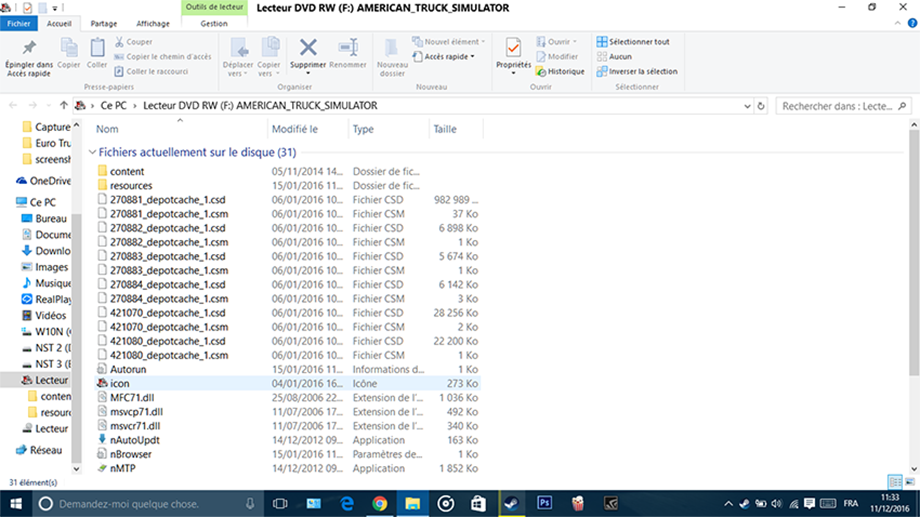Screen dimensions: 920x517
Task: Switch to large icons view in status bar
Action: point(910,482)
